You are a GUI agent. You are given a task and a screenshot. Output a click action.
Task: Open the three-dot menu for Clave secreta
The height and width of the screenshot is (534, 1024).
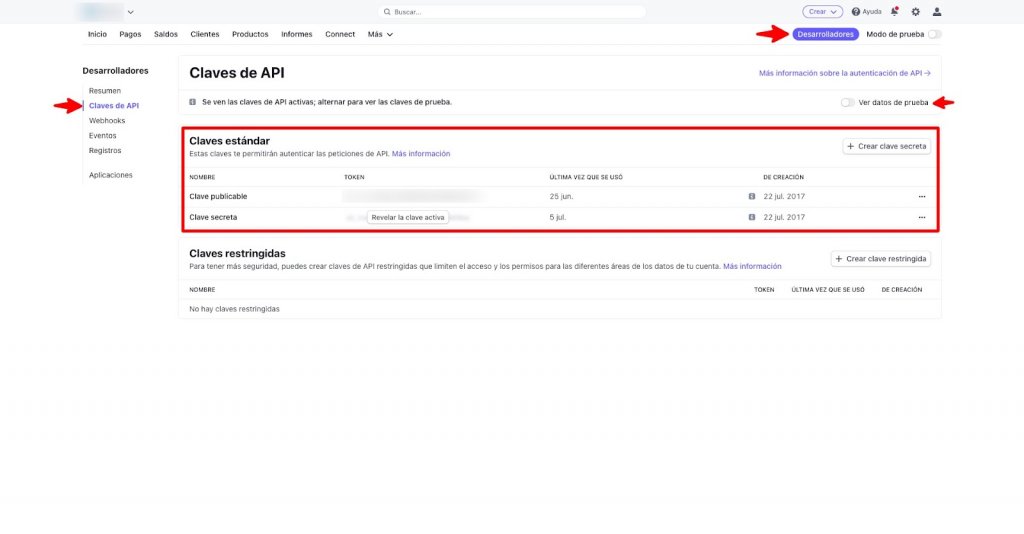tap(922, 217)
